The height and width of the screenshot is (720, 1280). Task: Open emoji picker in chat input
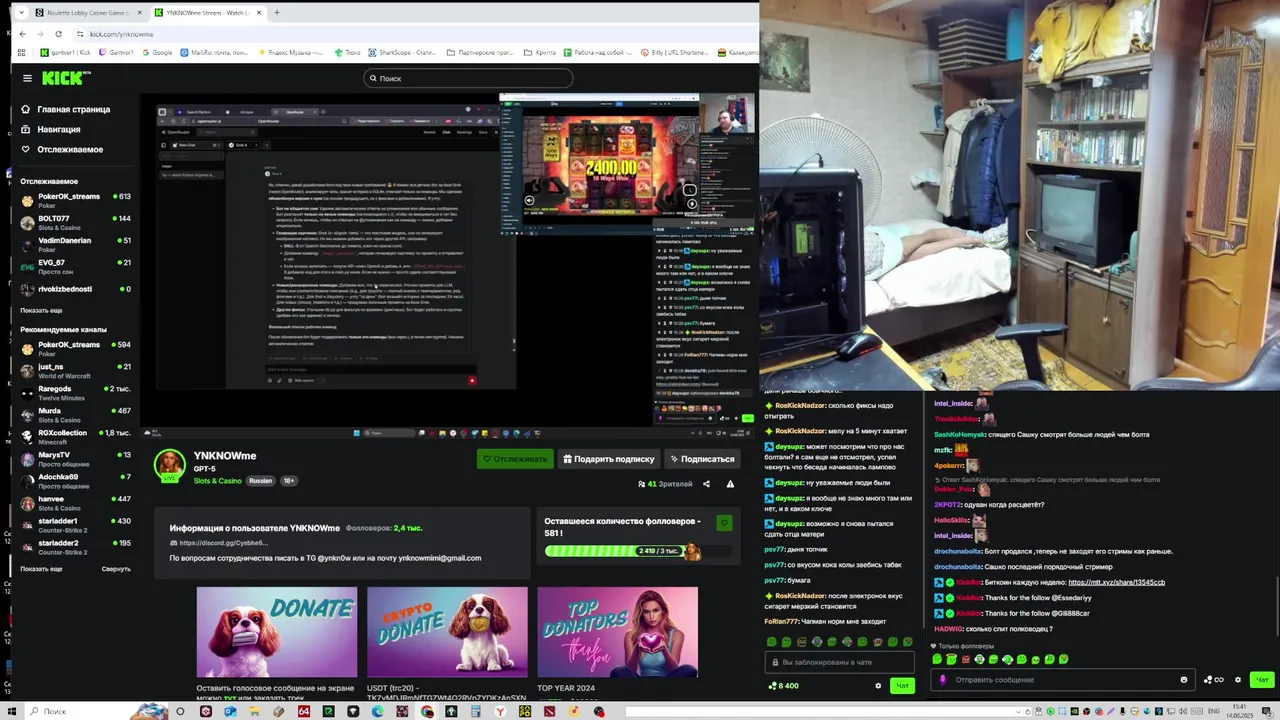tap(1184, 680)
